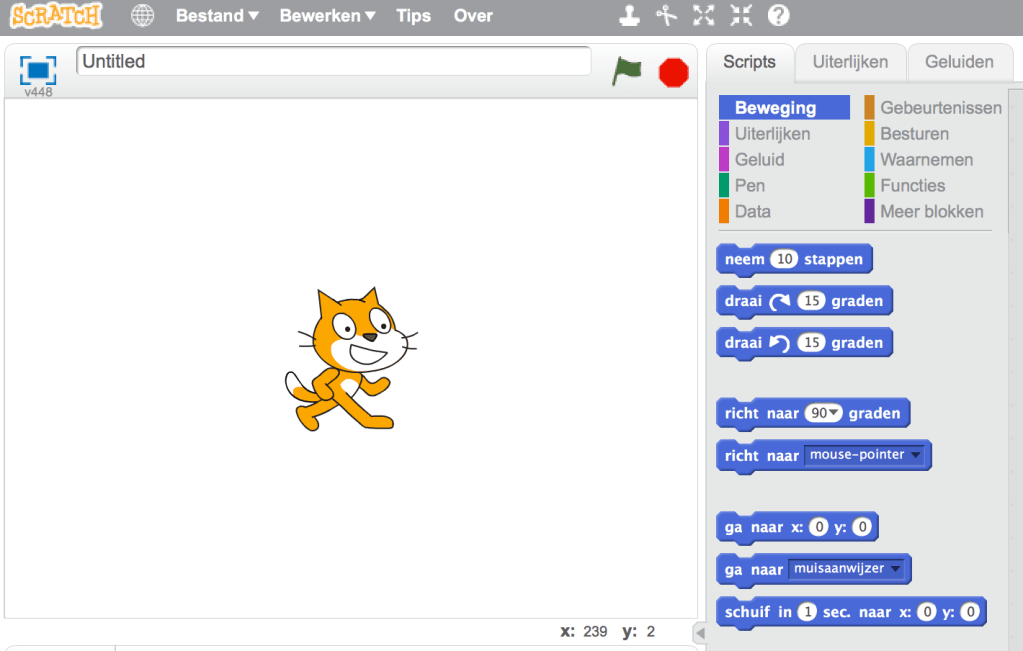The height and width of the screenshot is (651, 1023).
Task: Click the green flag to start
Action: tap(627, 71)
